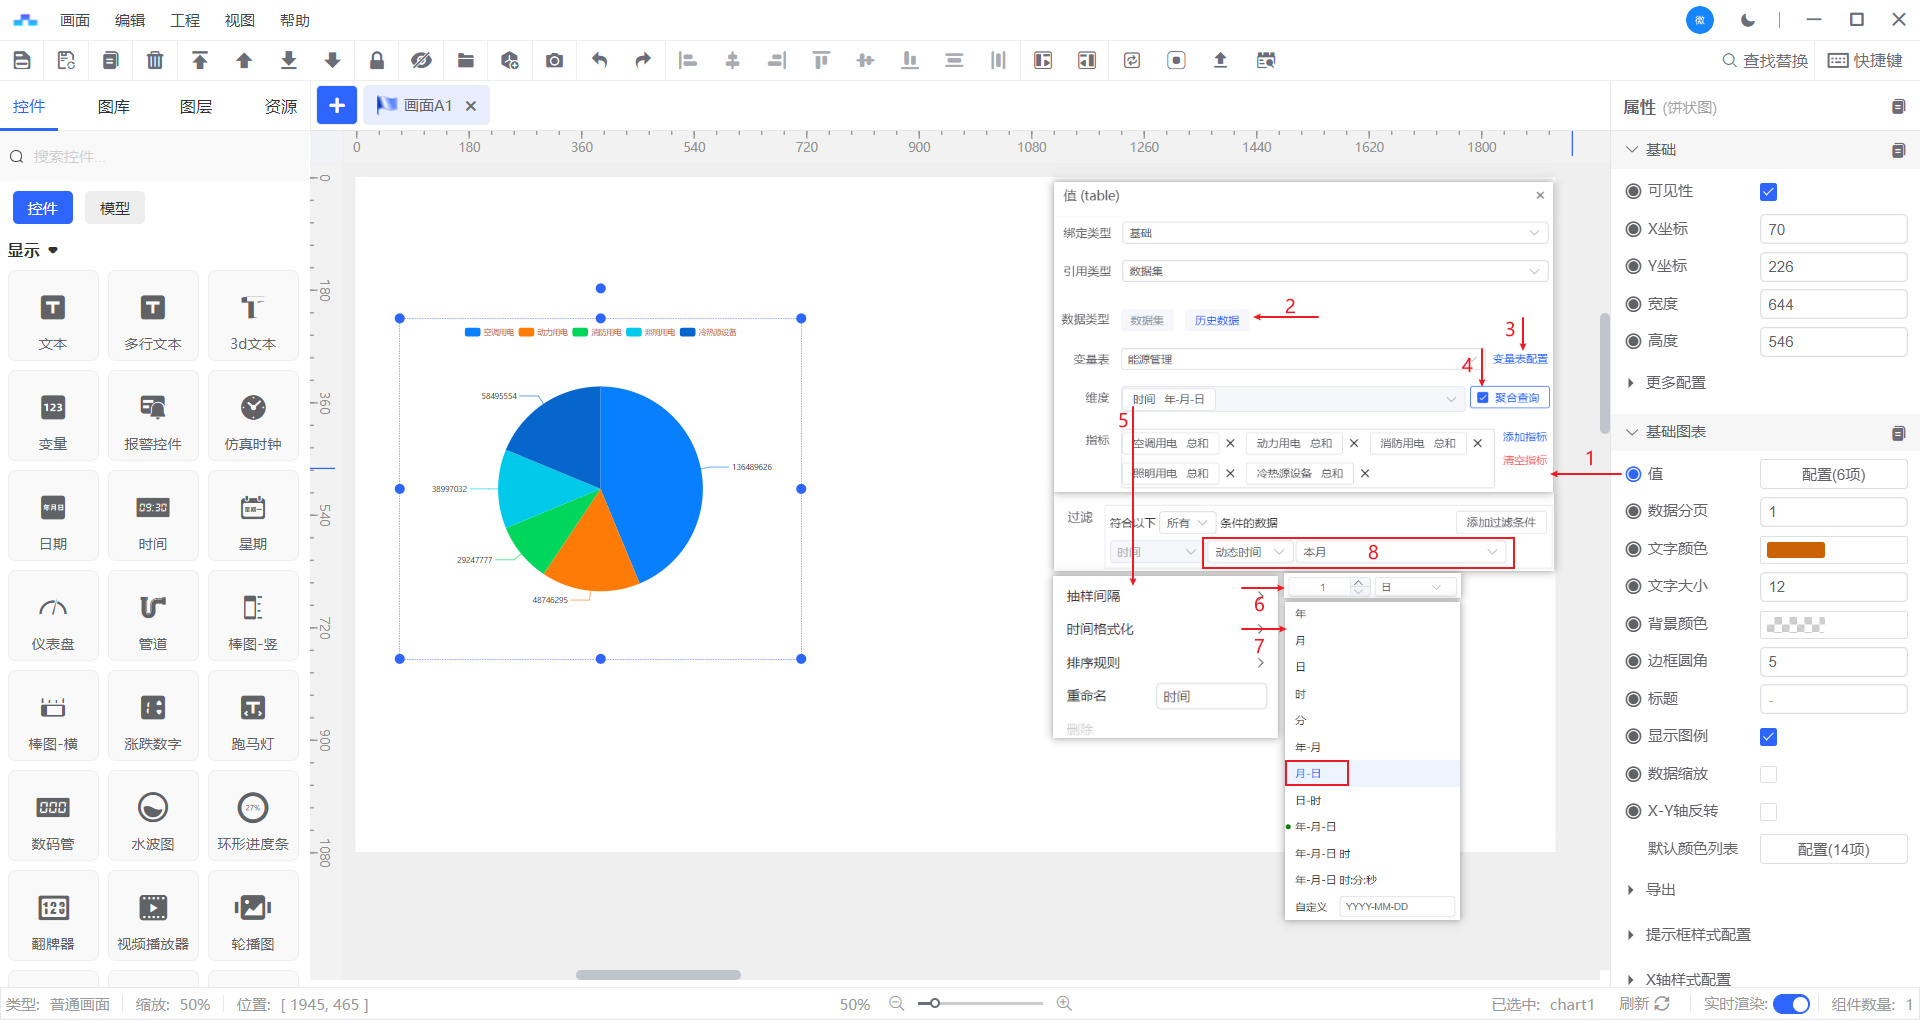Viewport: 1920px width, 1020px height.
Task: Switch to the 图层 tab
Action: coord(196,107)
